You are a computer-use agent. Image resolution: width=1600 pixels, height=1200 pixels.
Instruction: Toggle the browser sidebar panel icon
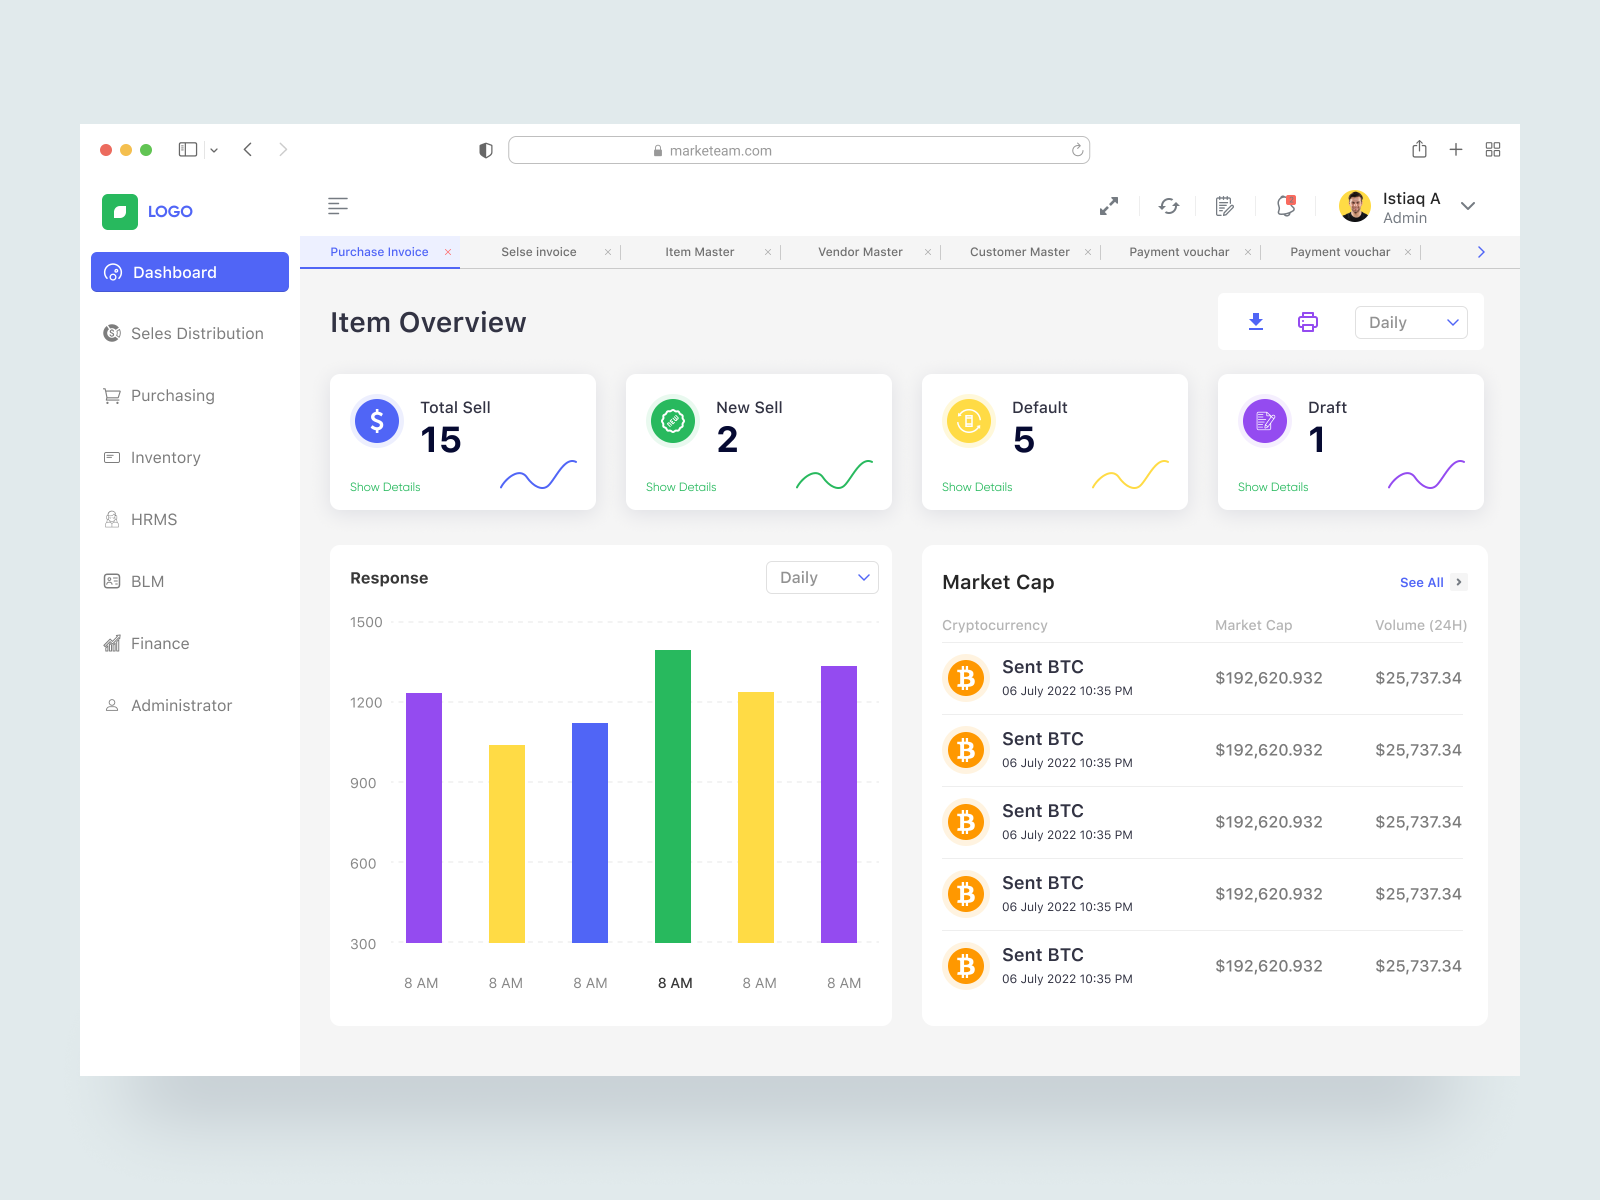coord(187,149)
